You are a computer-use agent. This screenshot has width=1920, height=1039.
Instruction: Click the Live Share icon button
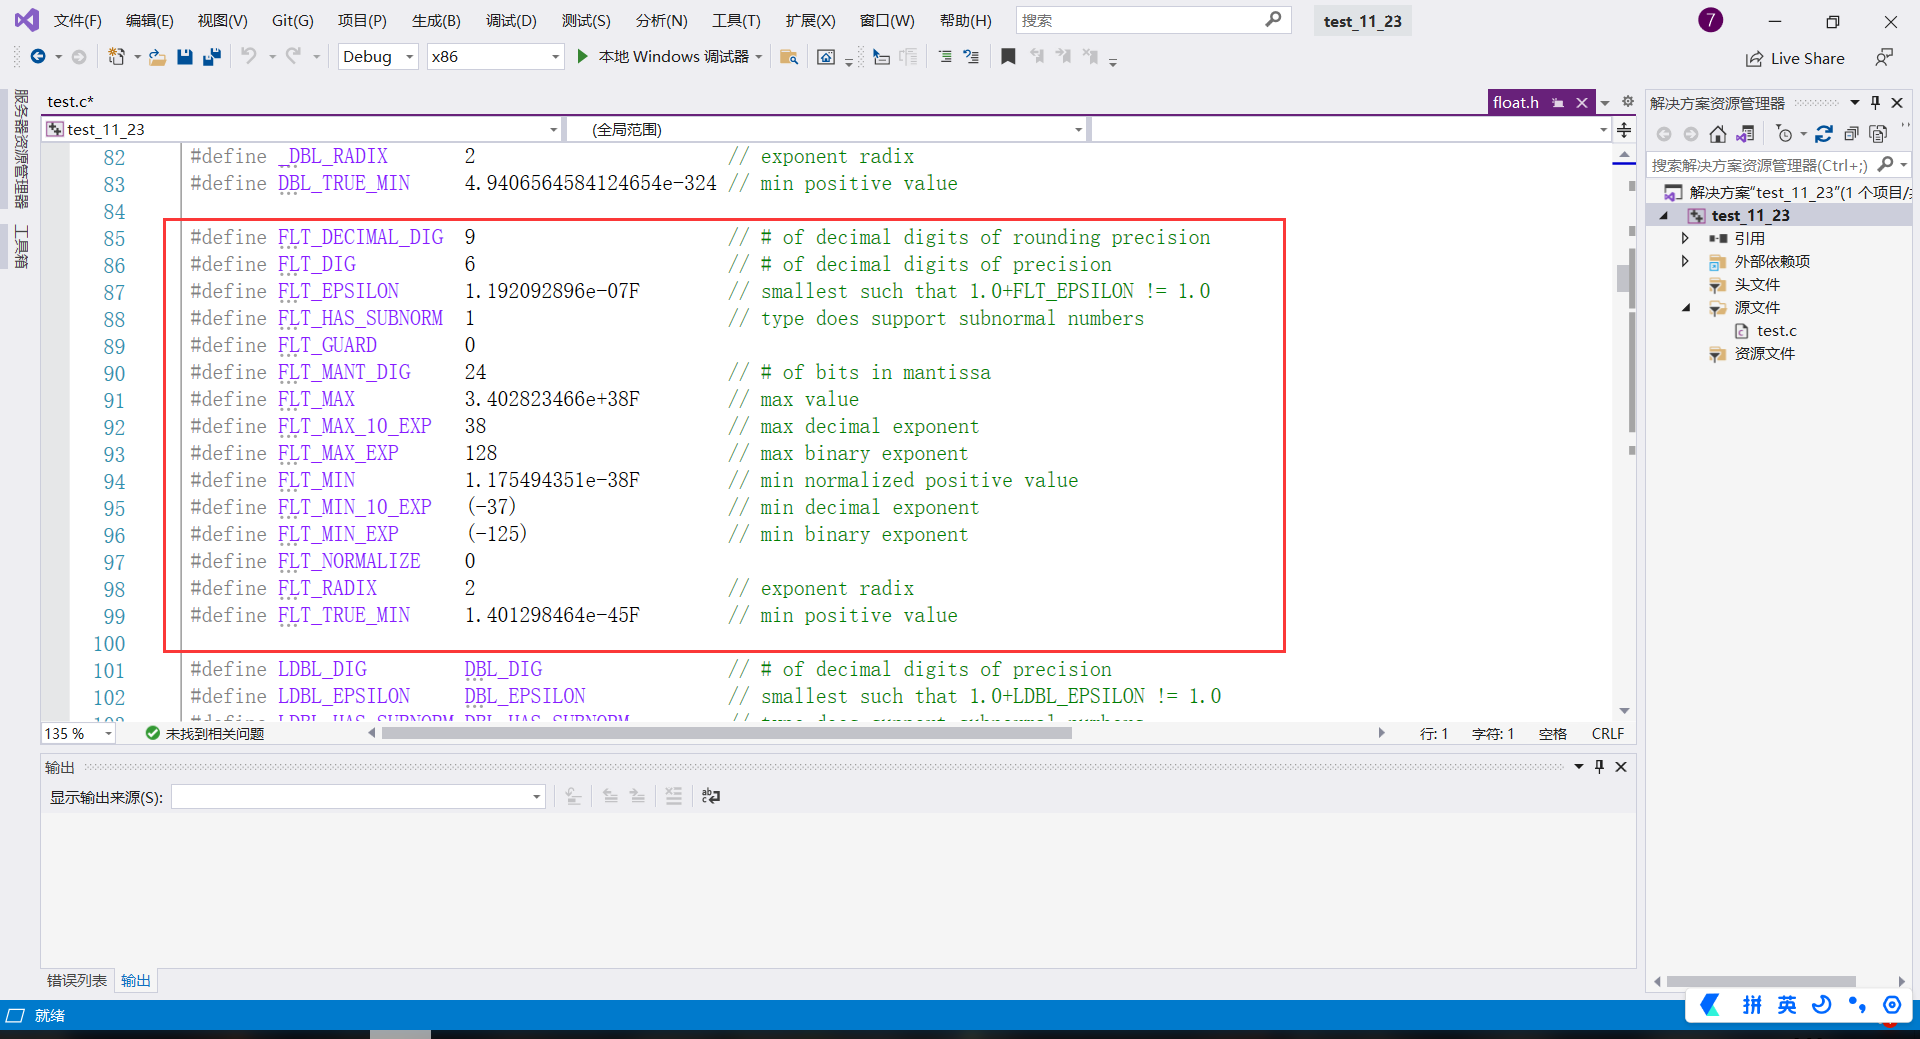coord(1795,59)
